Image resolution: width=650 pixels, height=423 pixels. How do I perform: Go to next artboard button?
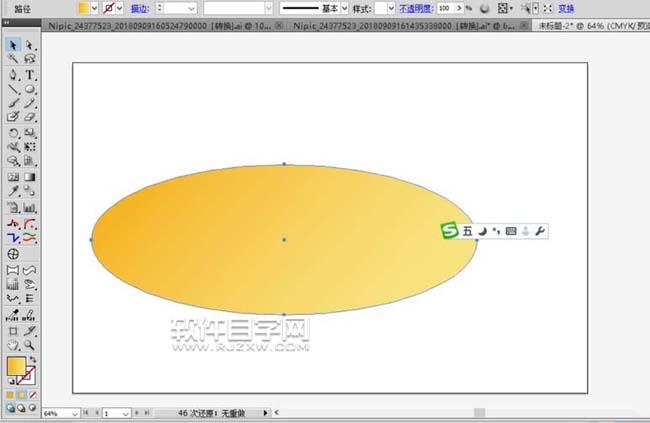[137, 413]
